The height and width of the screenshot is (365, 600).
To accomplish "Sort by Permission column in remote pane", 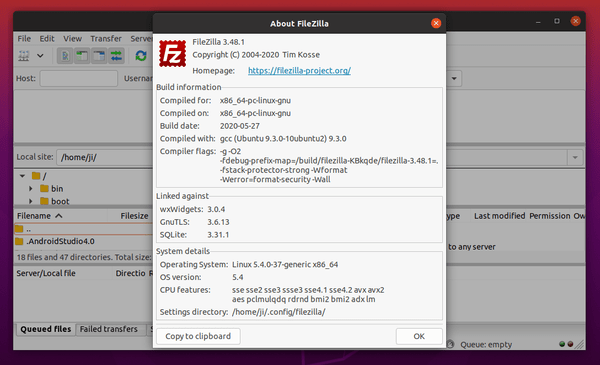I will coord(550,216).
